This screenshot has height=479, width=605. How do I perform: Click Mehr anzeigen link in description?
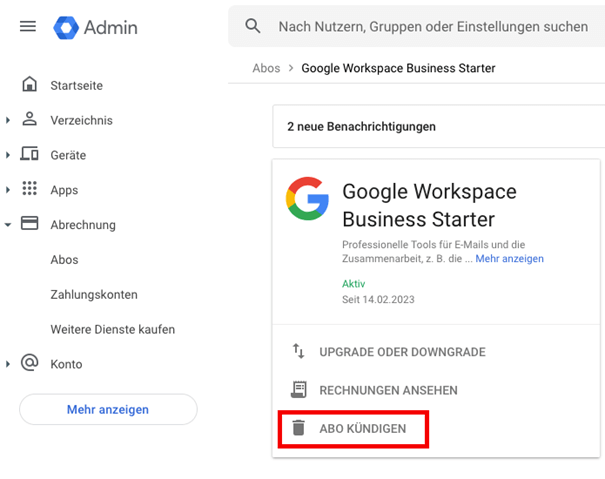(x=509, y=258)
